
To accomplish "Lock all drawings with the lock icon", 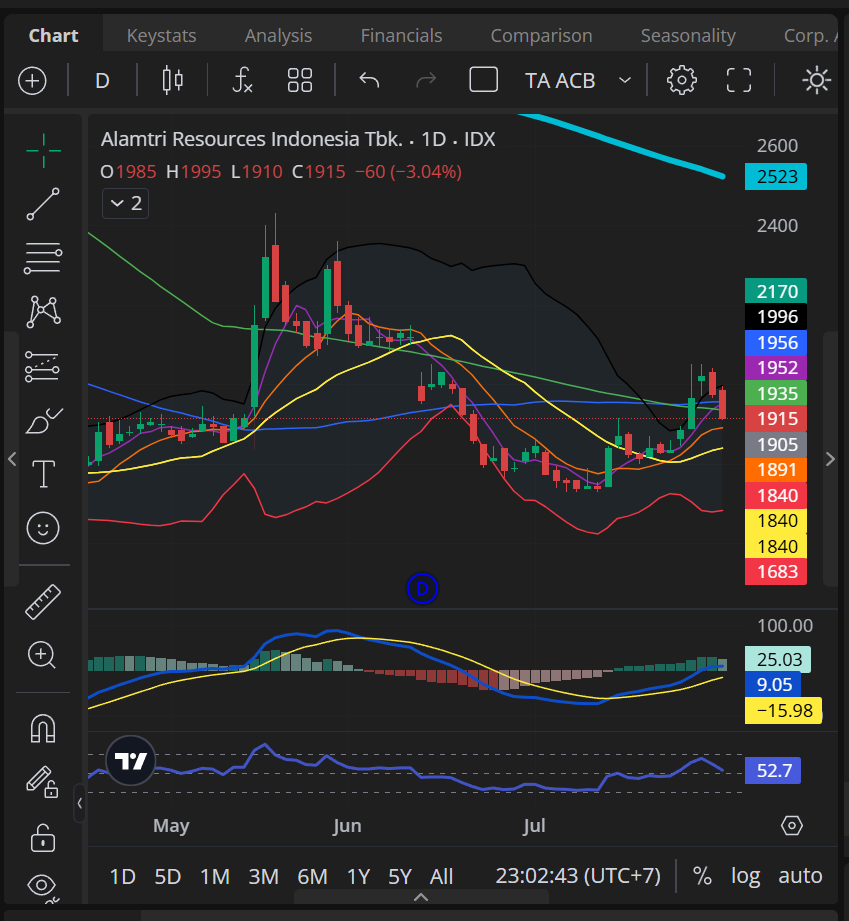I will click(43, 838).
